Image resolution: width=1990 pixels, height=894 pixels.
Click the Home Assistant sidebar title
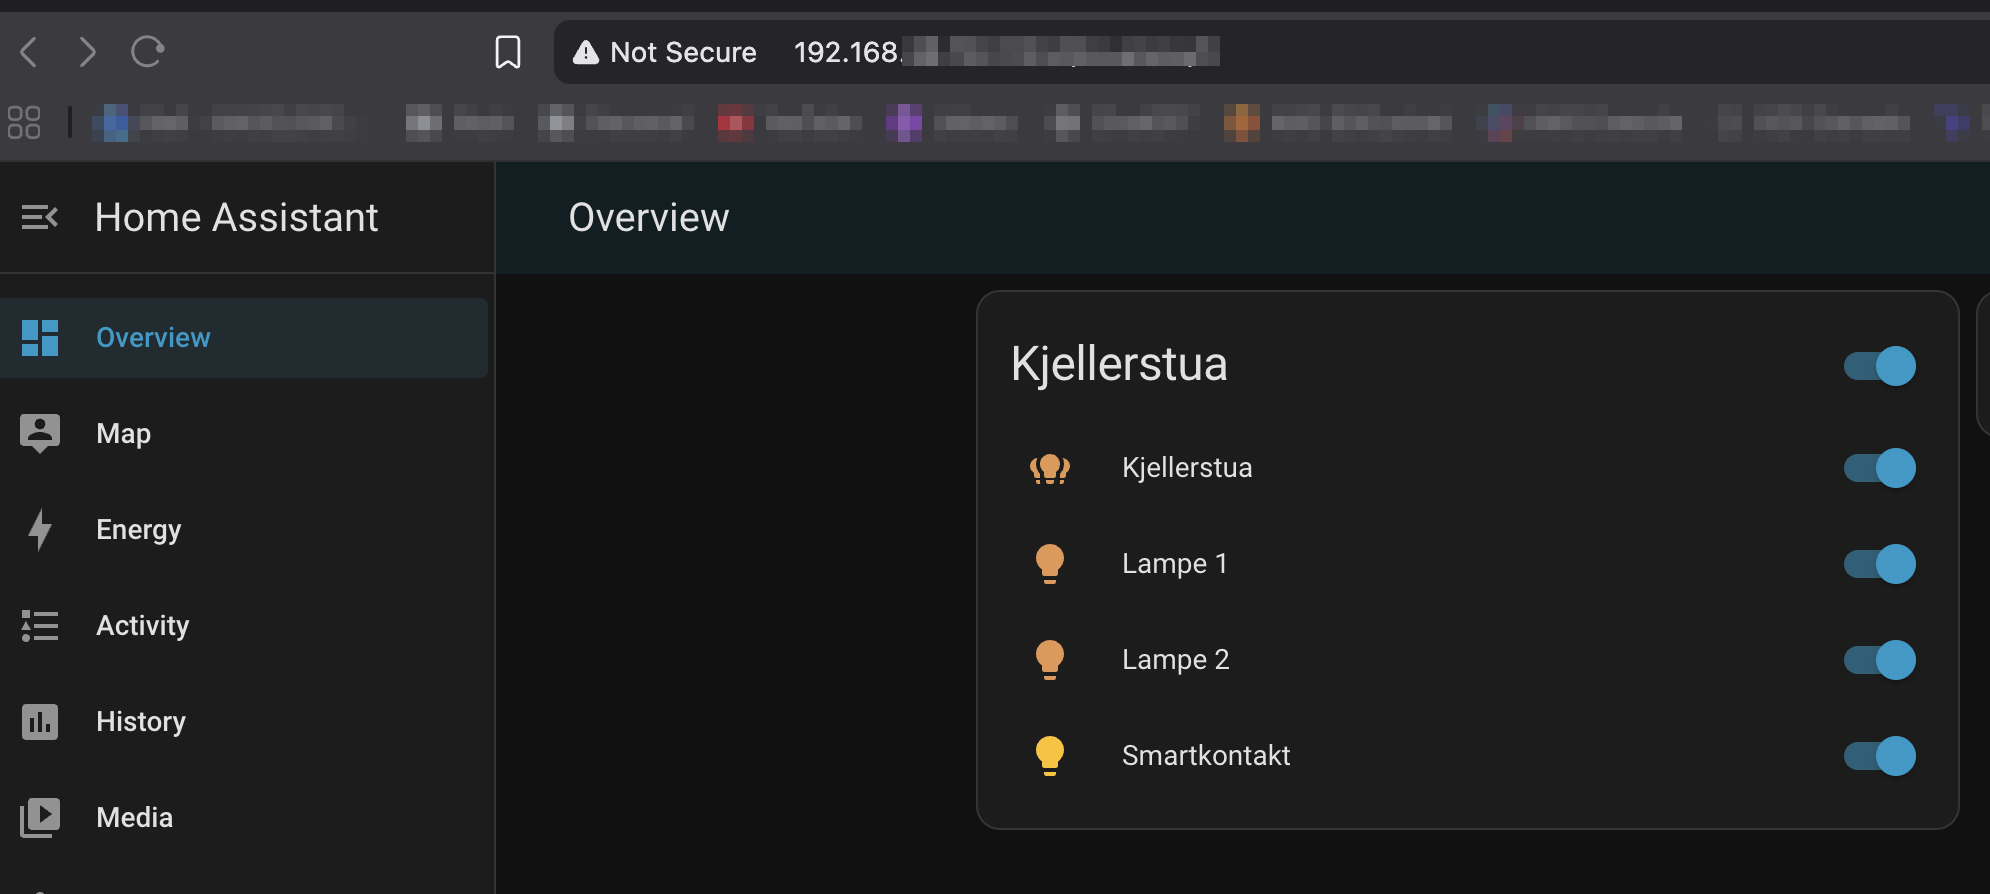tap(237, 217)
